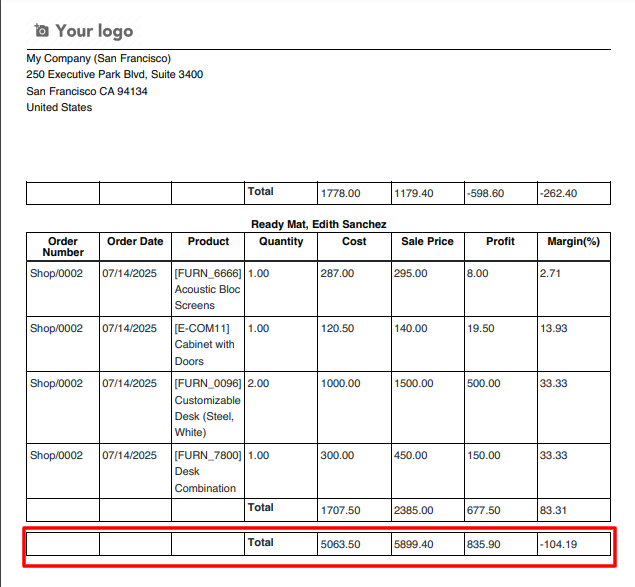Click the grand total profit 835.90
Viewport: 635px width, 587px height.
484,544
